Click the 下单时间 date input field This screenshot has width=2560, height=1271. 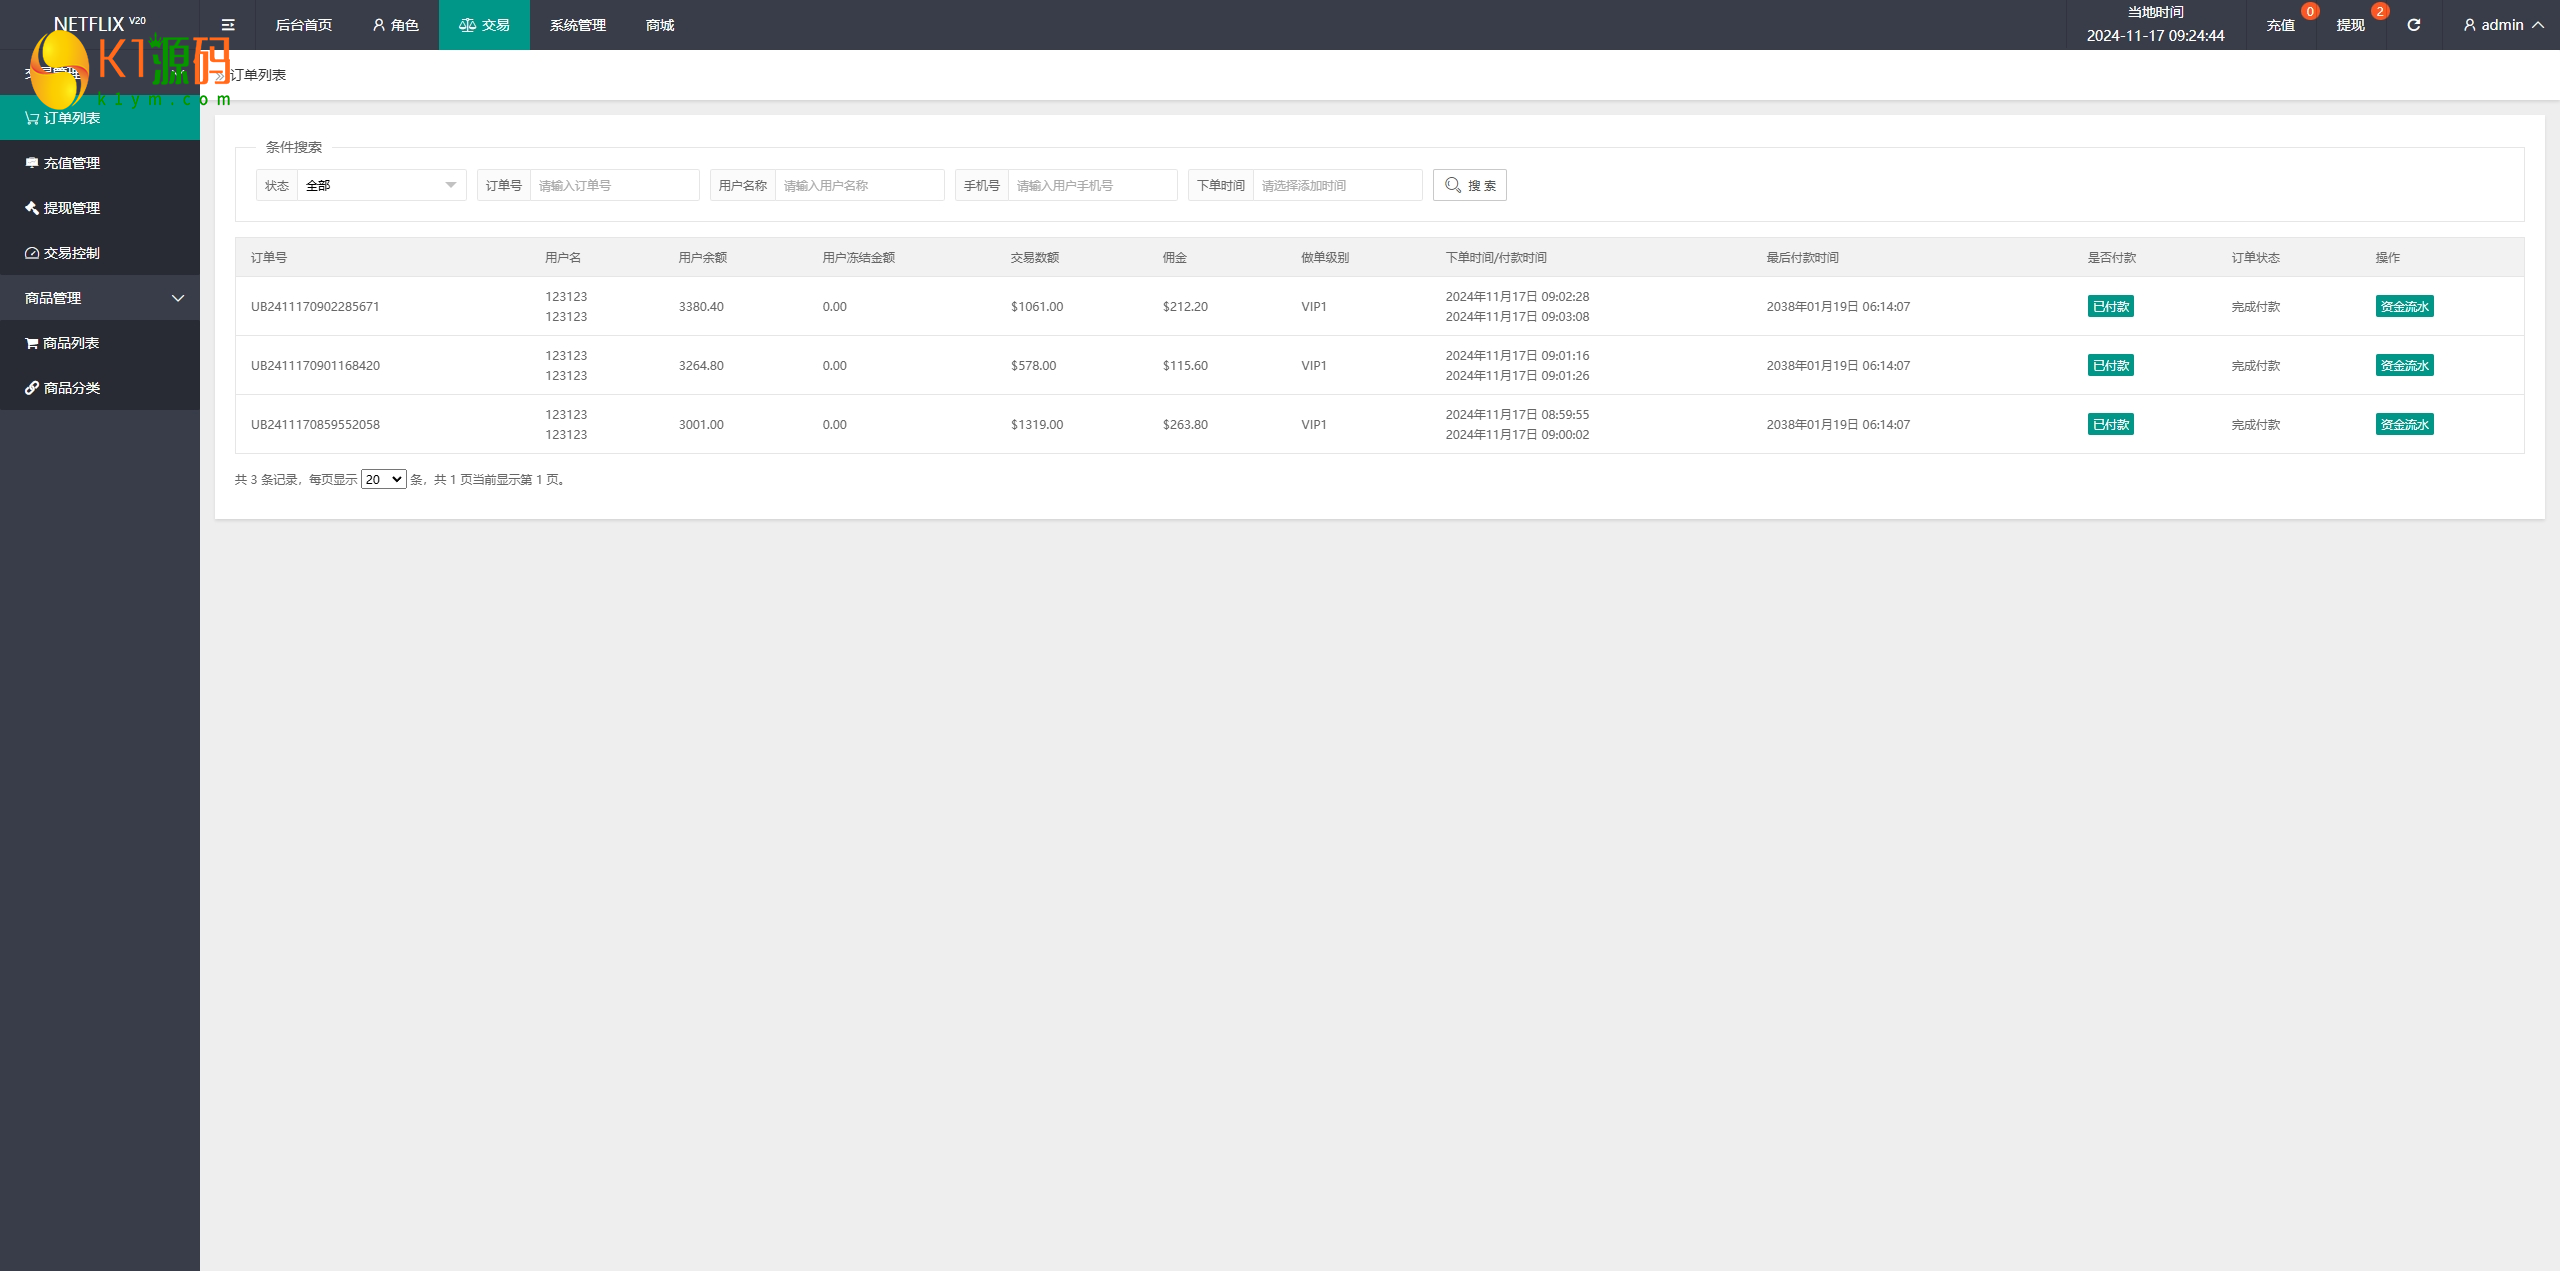[x=1336, y=185]
